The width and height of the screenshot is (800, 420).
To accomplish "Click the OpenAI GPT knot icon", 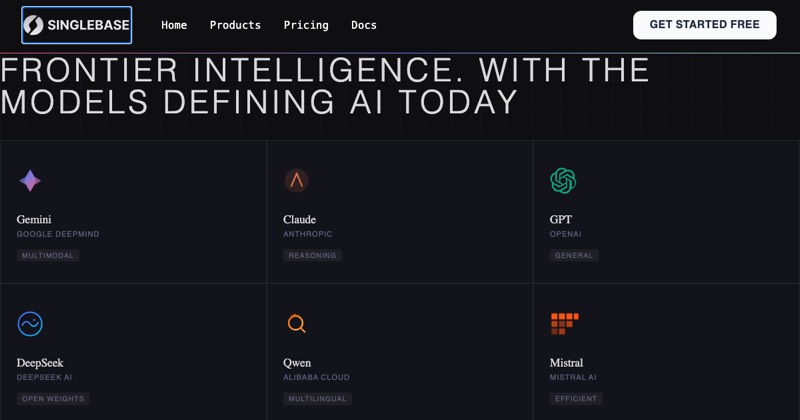I will point(563,181).
